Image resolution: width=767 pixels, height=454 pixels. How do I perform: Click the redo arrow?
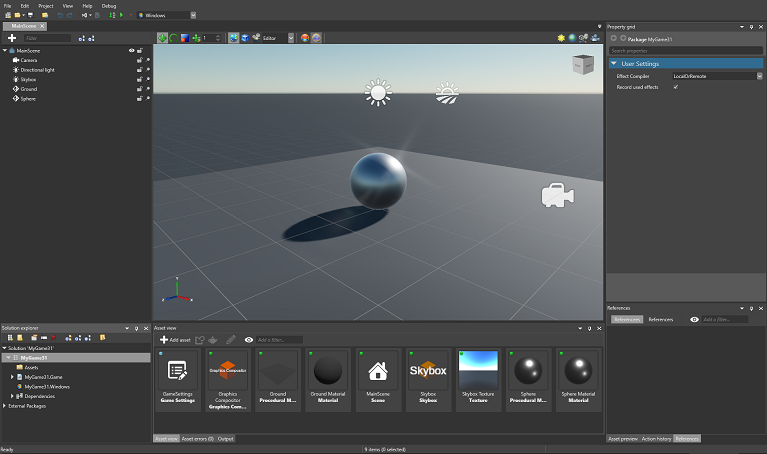69,15
